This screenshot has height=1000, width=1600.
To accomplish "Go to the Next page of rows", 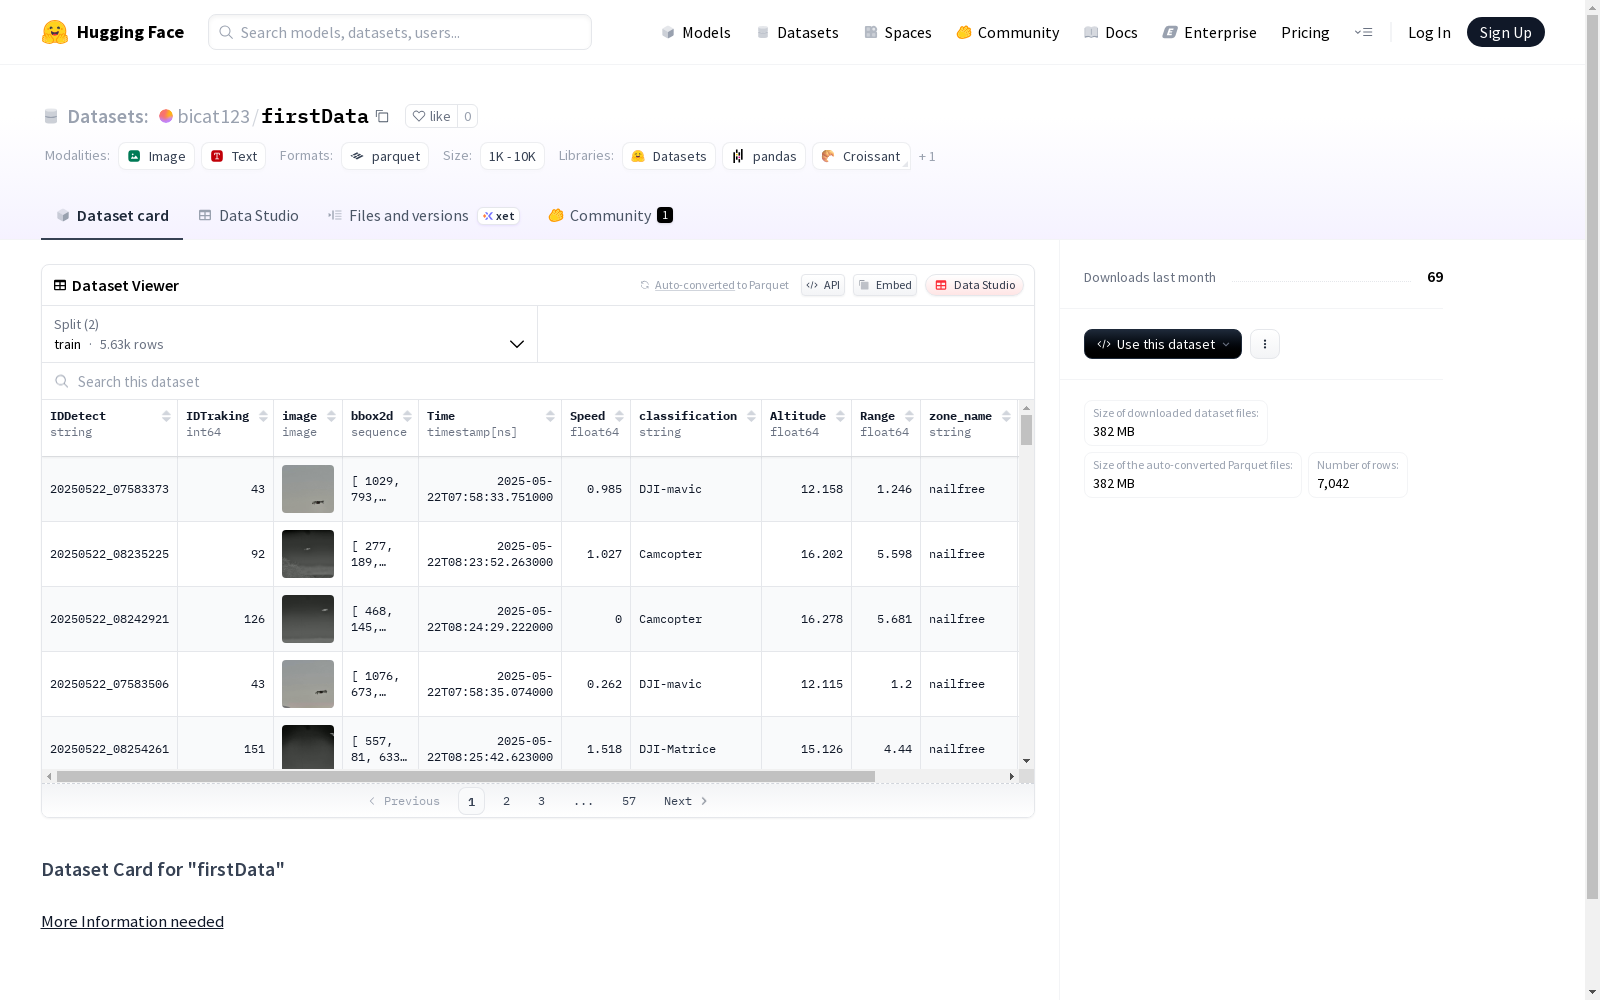I will point(686,801).
